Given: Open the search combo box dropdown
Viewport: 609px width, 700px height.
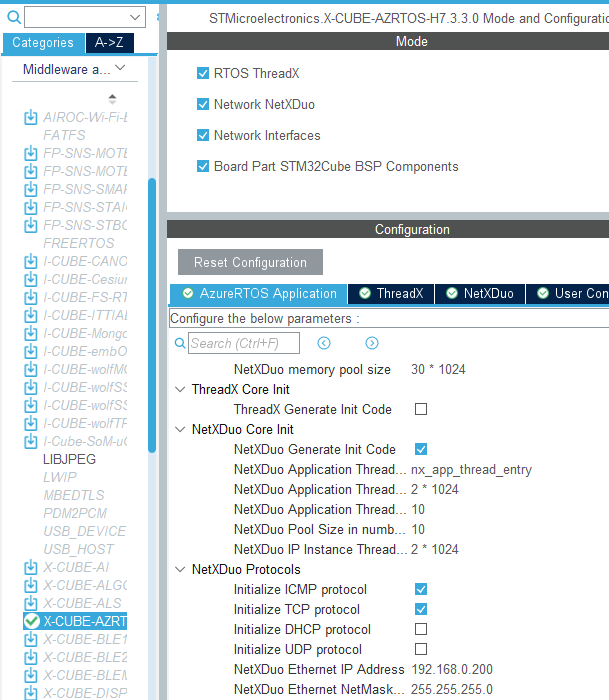Looking at the screenshot, I should coord(135,17).
